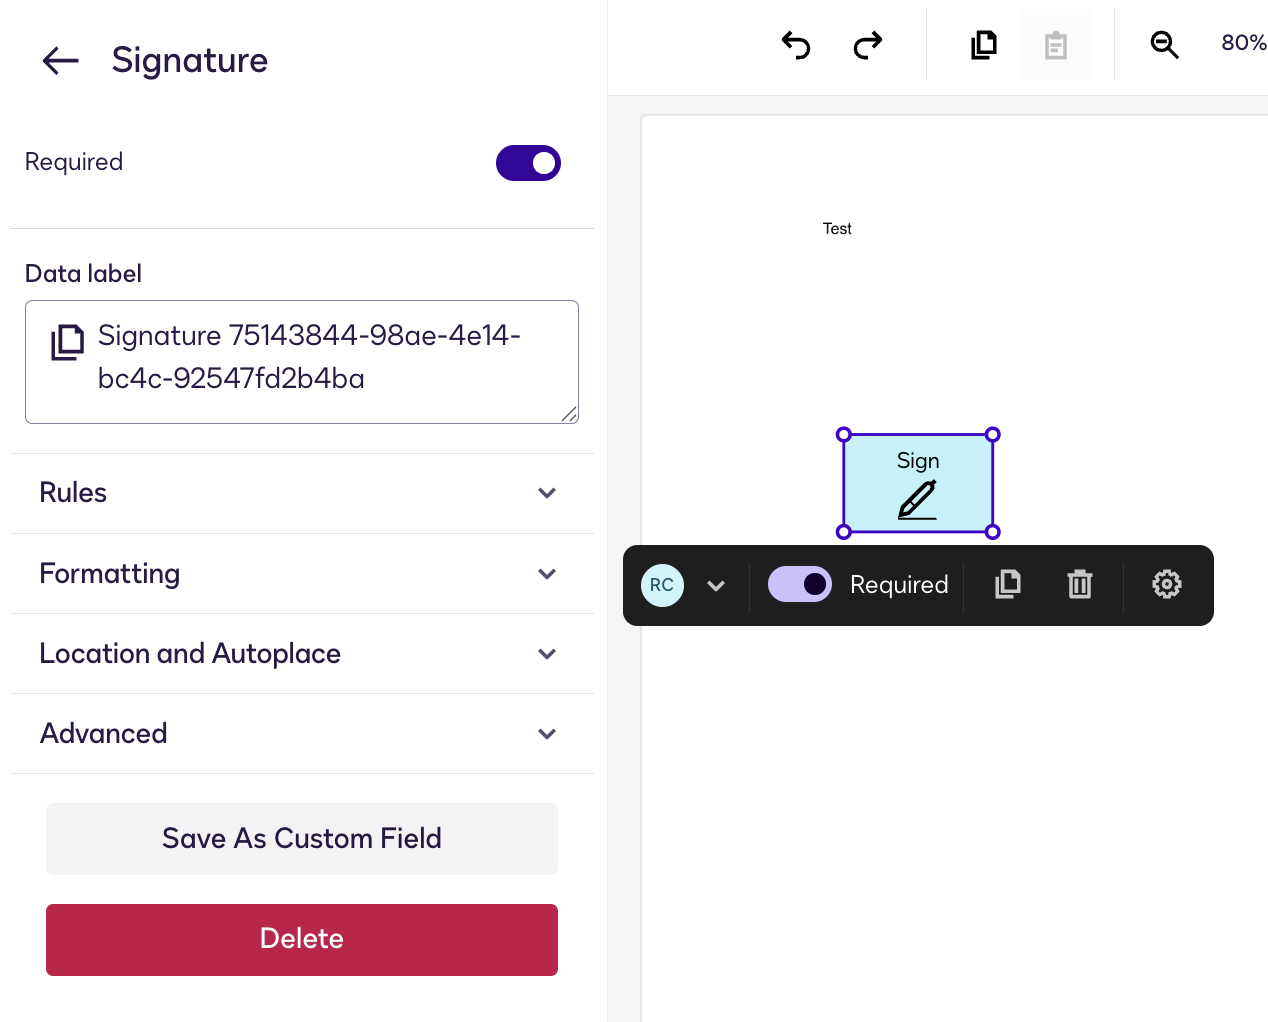1268x1022 pixels.
Task: Duplicate field via floating toolbar copy icon
Action: click(1008, 584)
